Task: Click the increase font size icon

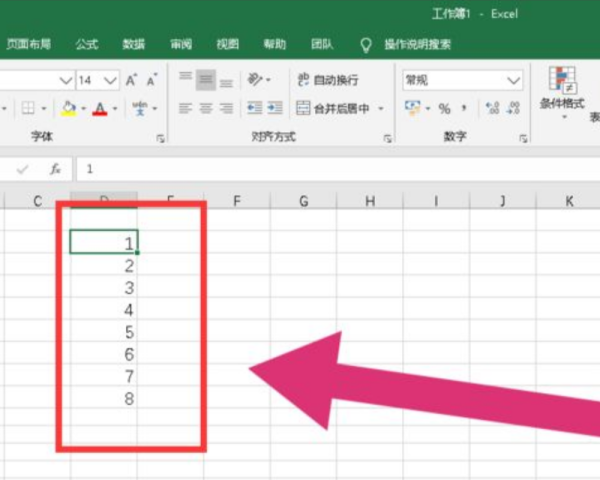Action: 131,80
